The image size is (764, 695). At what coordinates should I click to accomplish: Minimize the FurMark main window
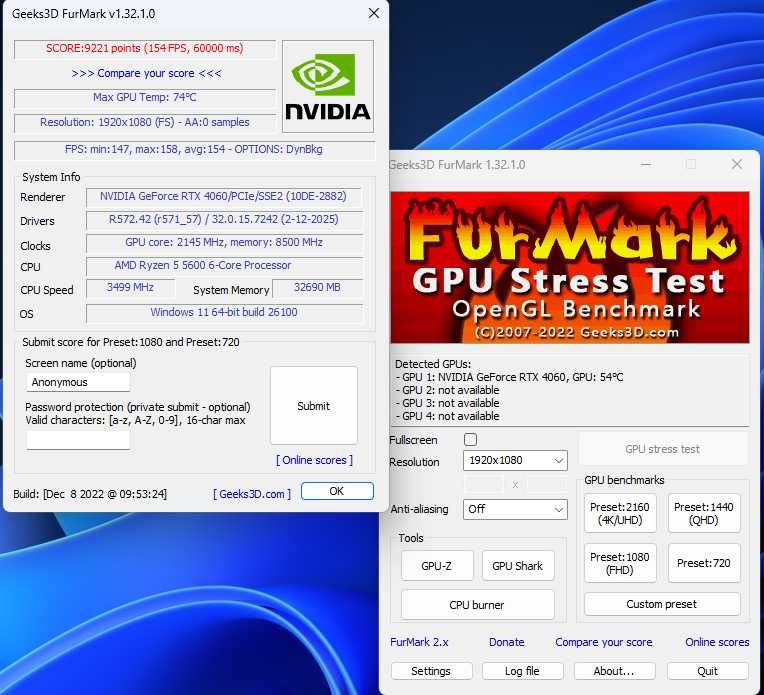tap(646, 165)
